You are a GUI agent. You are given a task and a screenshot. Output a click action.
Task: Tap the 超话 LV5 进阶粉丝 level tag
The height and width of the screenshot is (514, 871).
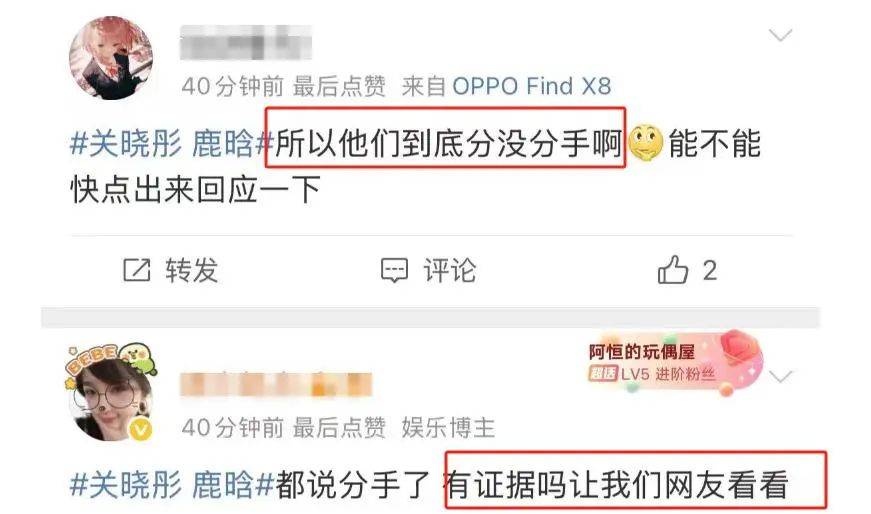[652, 374]
